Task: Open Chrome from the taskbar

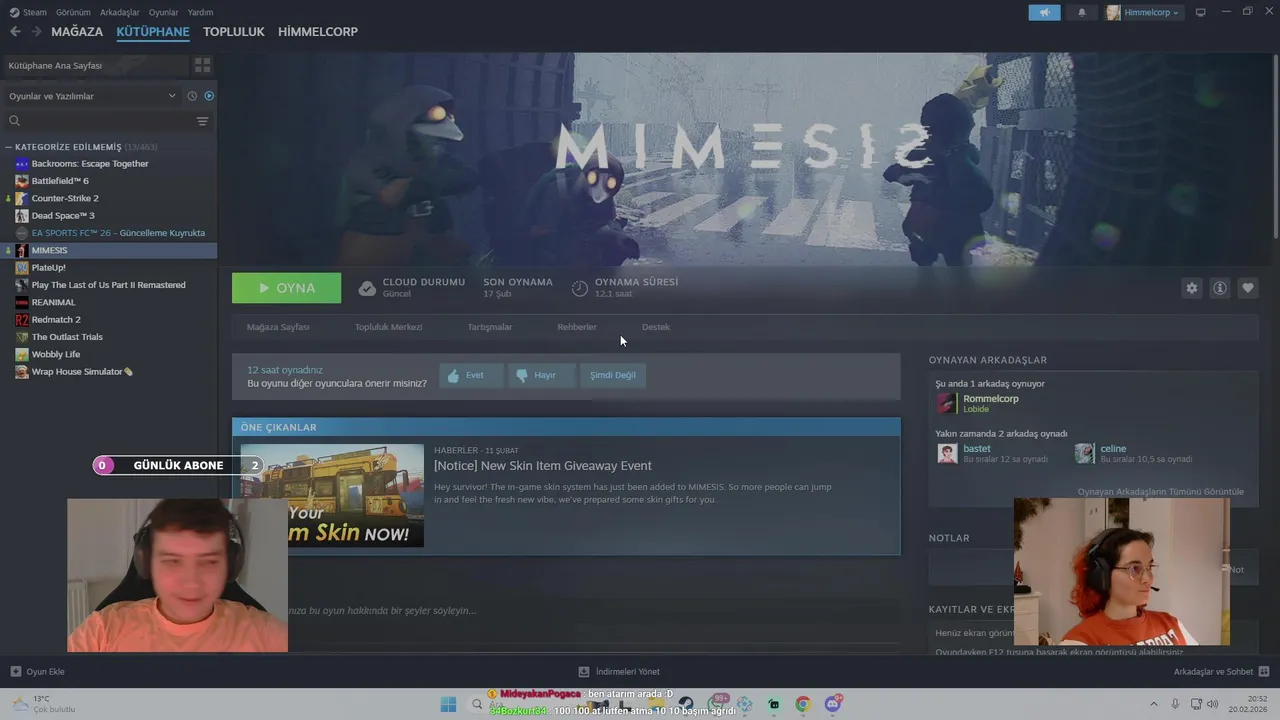Action: click(x=802, y=704)
